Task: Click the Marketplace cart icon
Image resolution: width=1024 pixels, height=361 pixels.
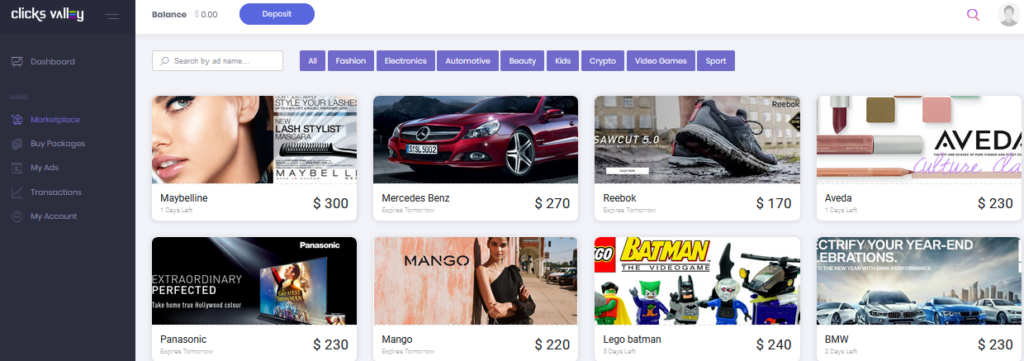Action: [x=17, y=119]
